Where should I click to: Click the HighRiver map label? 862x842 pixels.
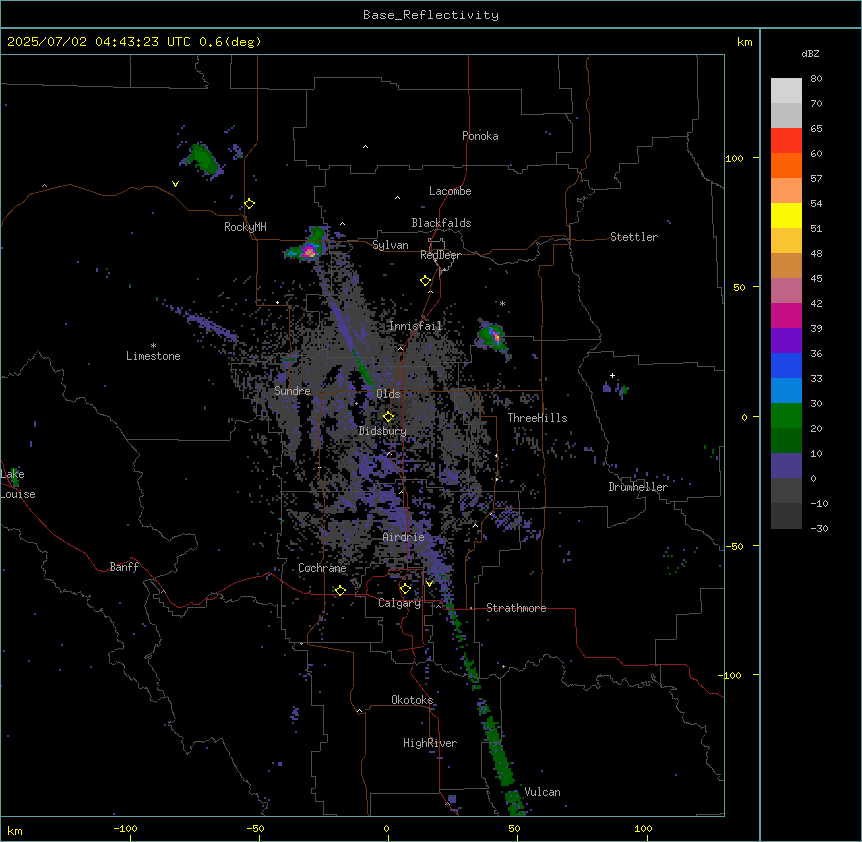pos(430,743)
